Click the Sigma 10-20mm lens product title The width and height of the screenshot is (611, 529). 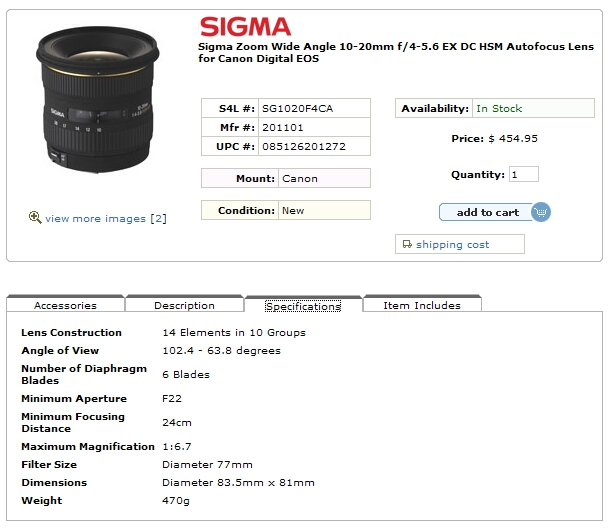(x=393, y=52)
